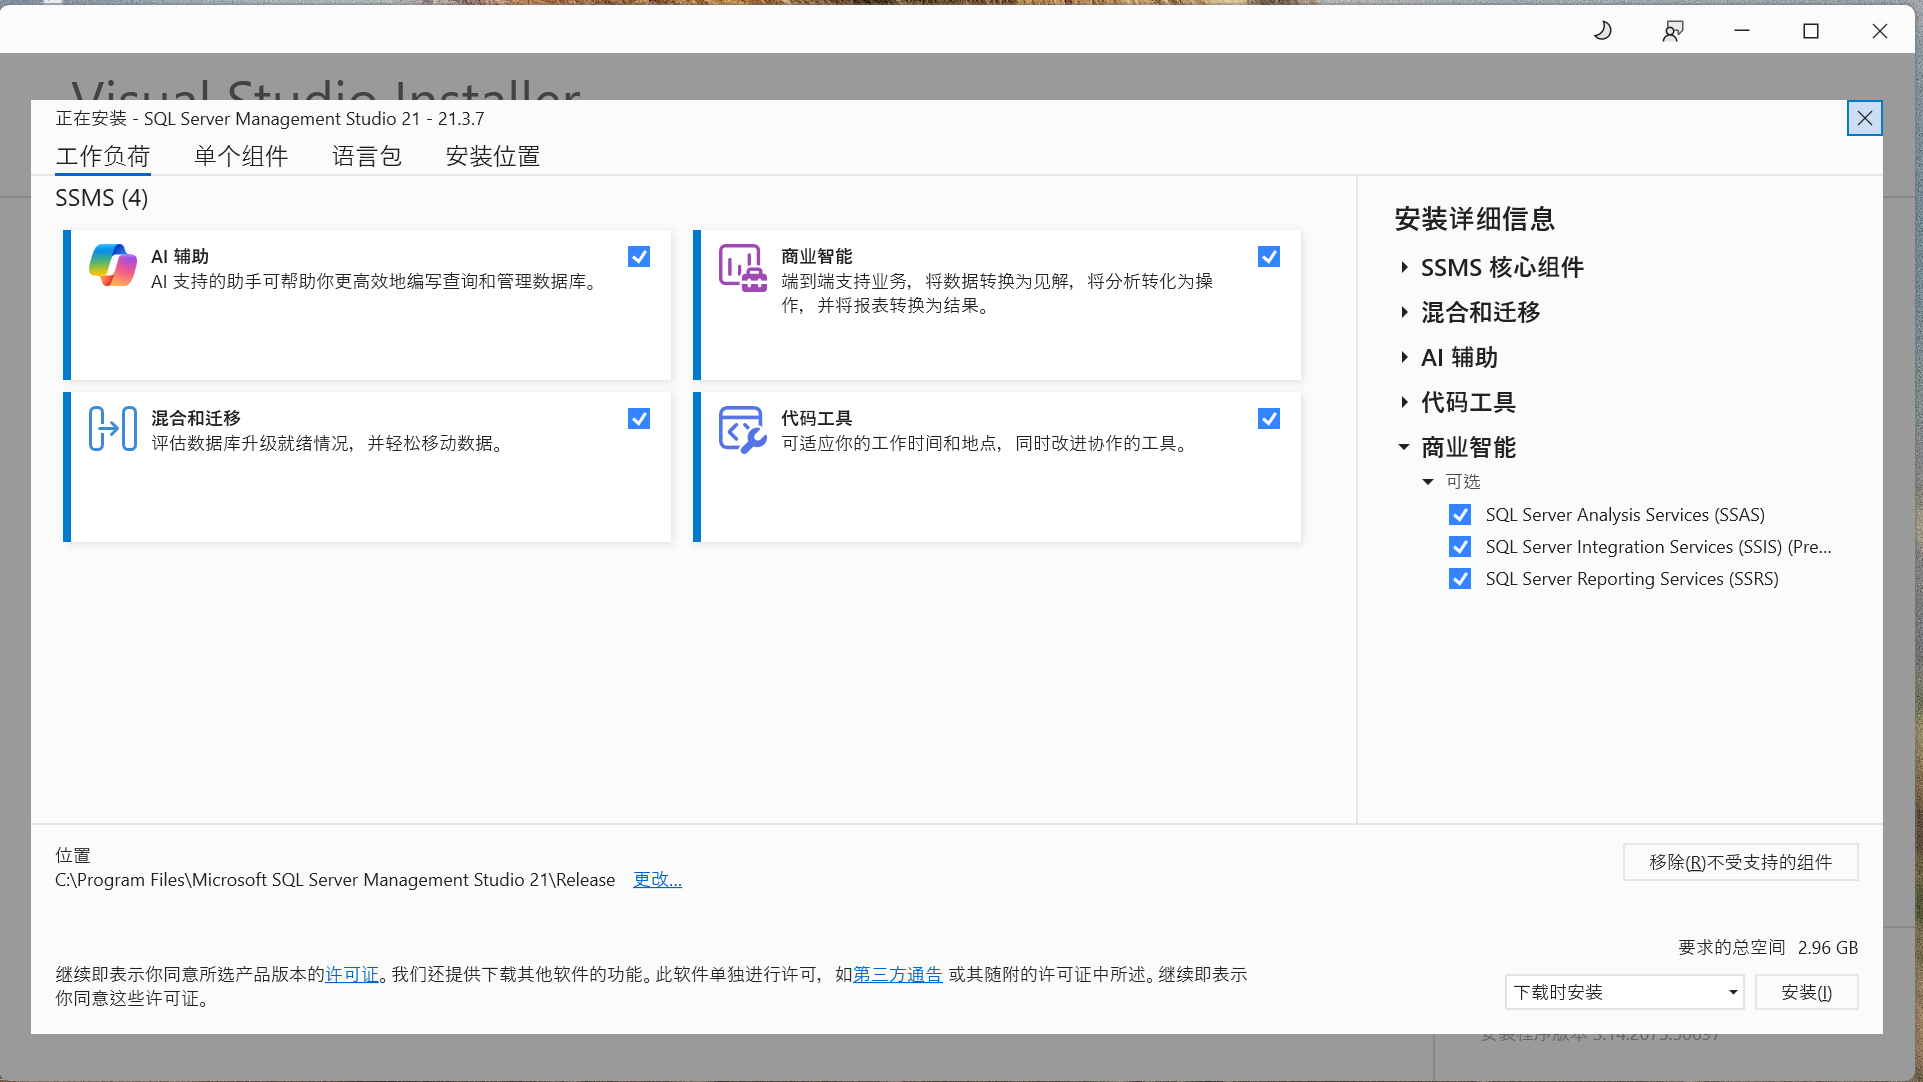Viewport: 1923px width, 1082px height.
Task: Open the 更改... install location link
Action: click(656, 880)
